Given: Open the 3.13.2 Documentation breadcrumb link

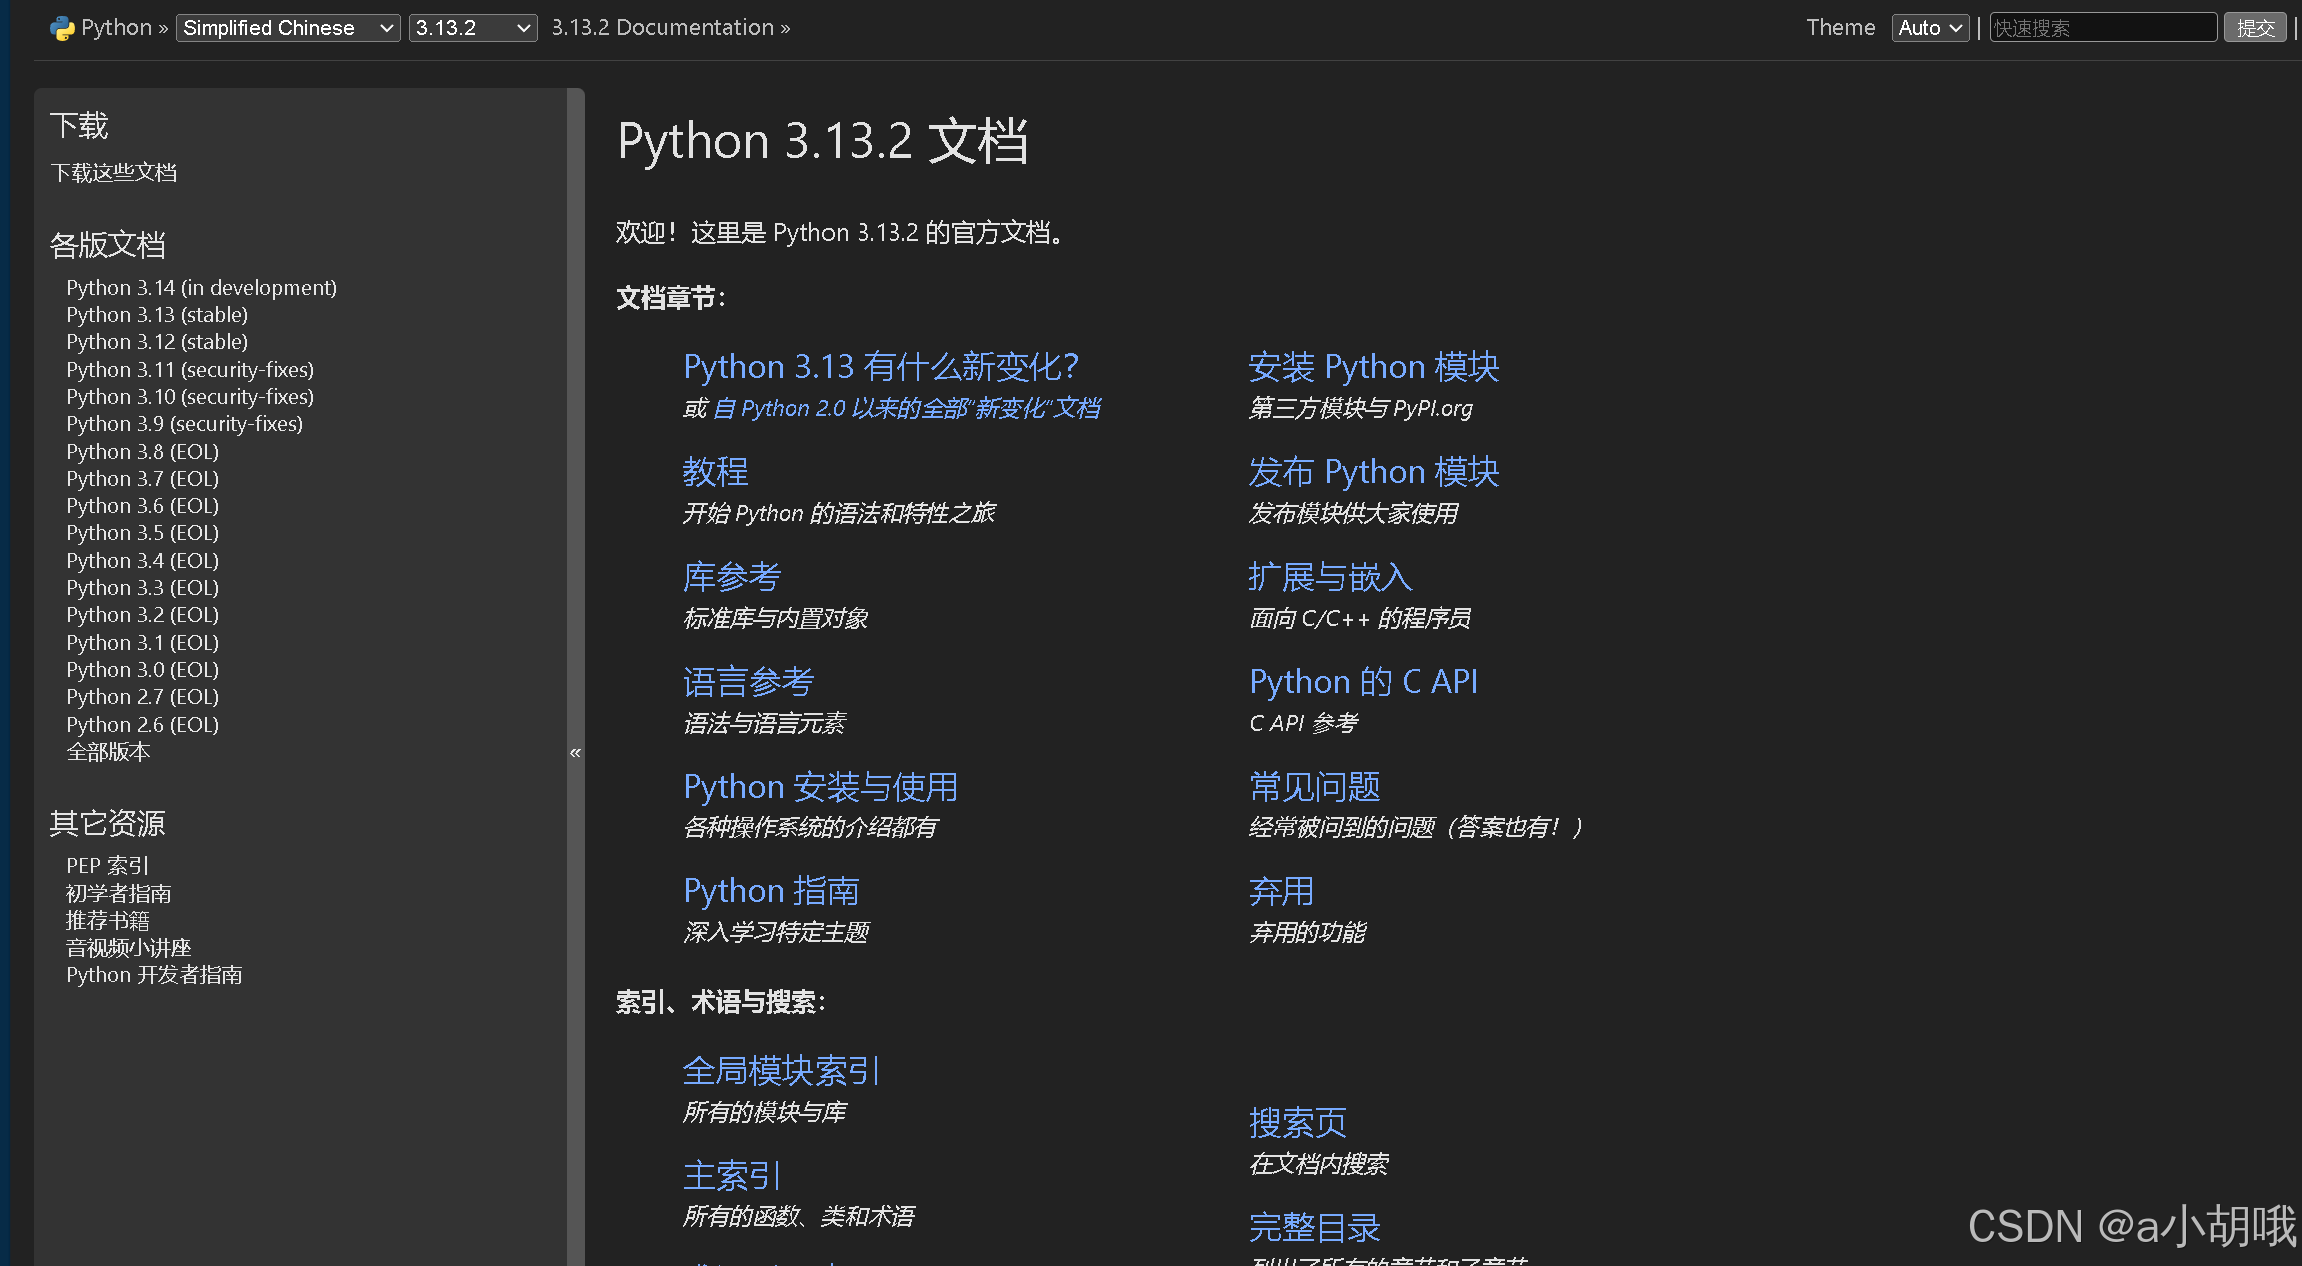Looking at the screenshot, I should tap(662, 28).
